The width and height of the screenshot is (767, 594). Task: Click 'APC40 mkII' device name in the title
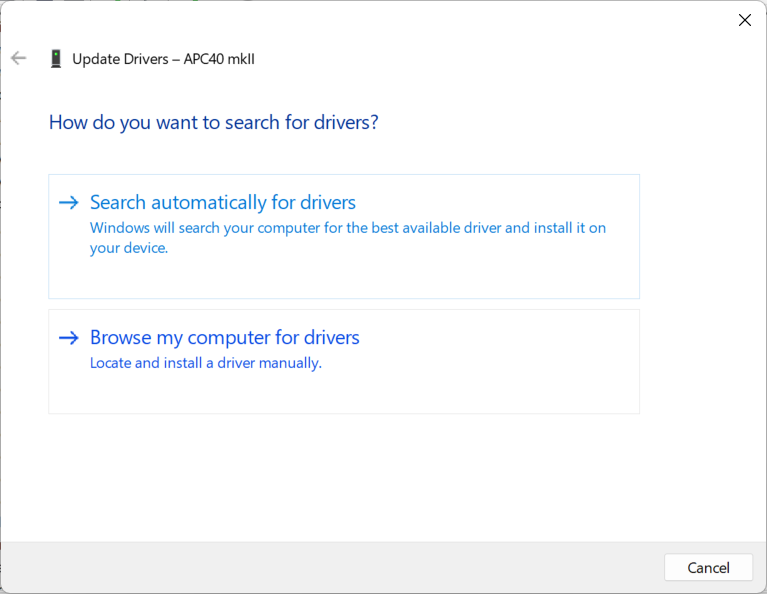220,59
